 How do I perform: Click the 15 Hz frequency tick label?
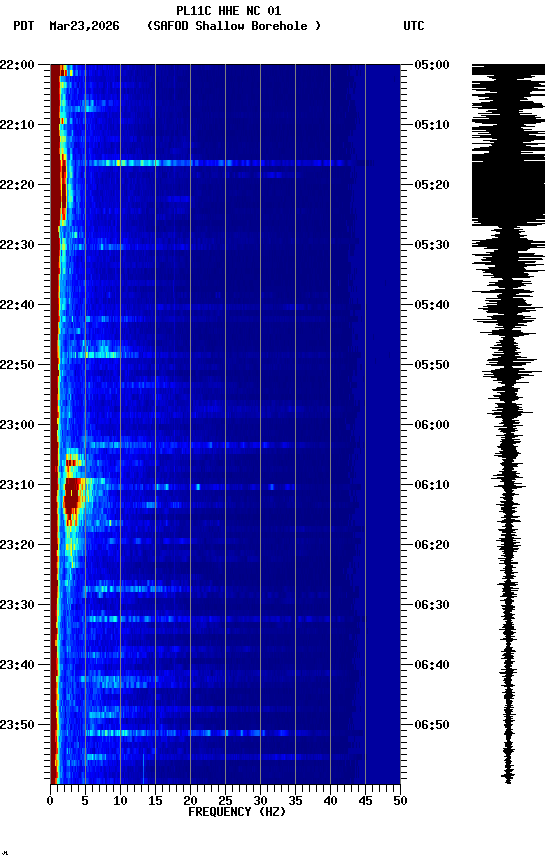click(x=155, y=801)
